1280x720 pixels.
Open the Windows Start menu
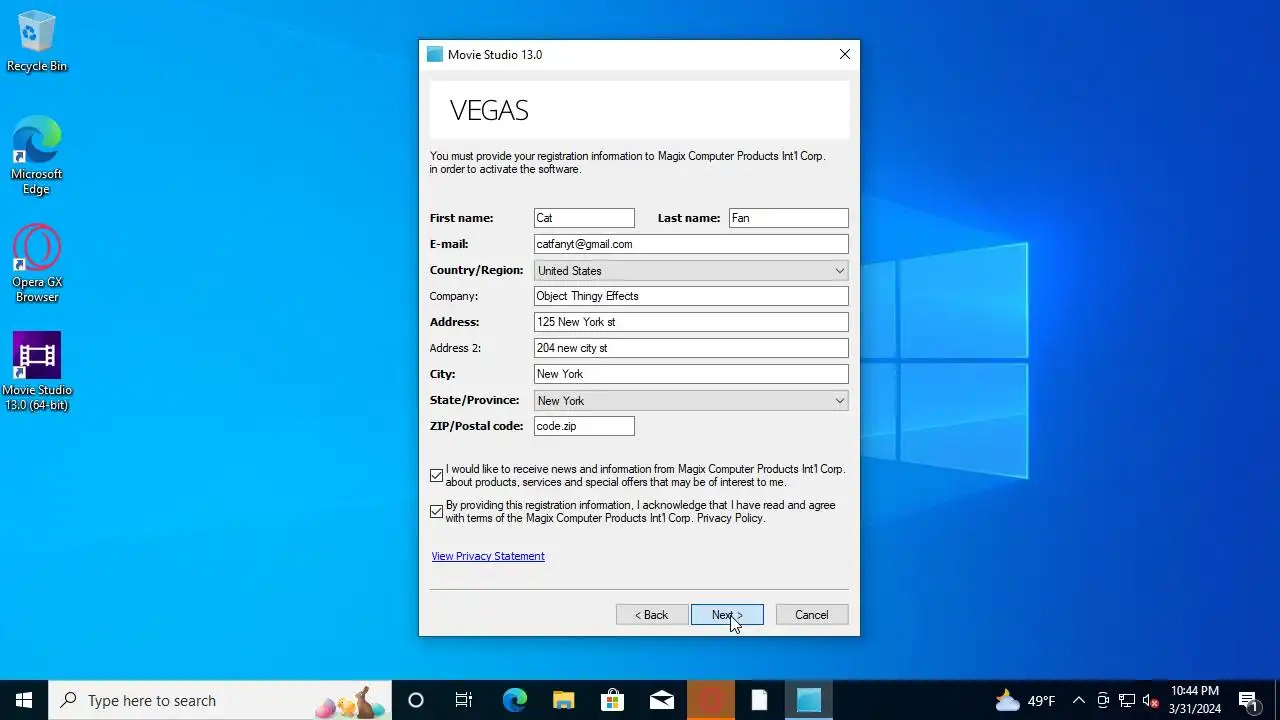(24, 700)
